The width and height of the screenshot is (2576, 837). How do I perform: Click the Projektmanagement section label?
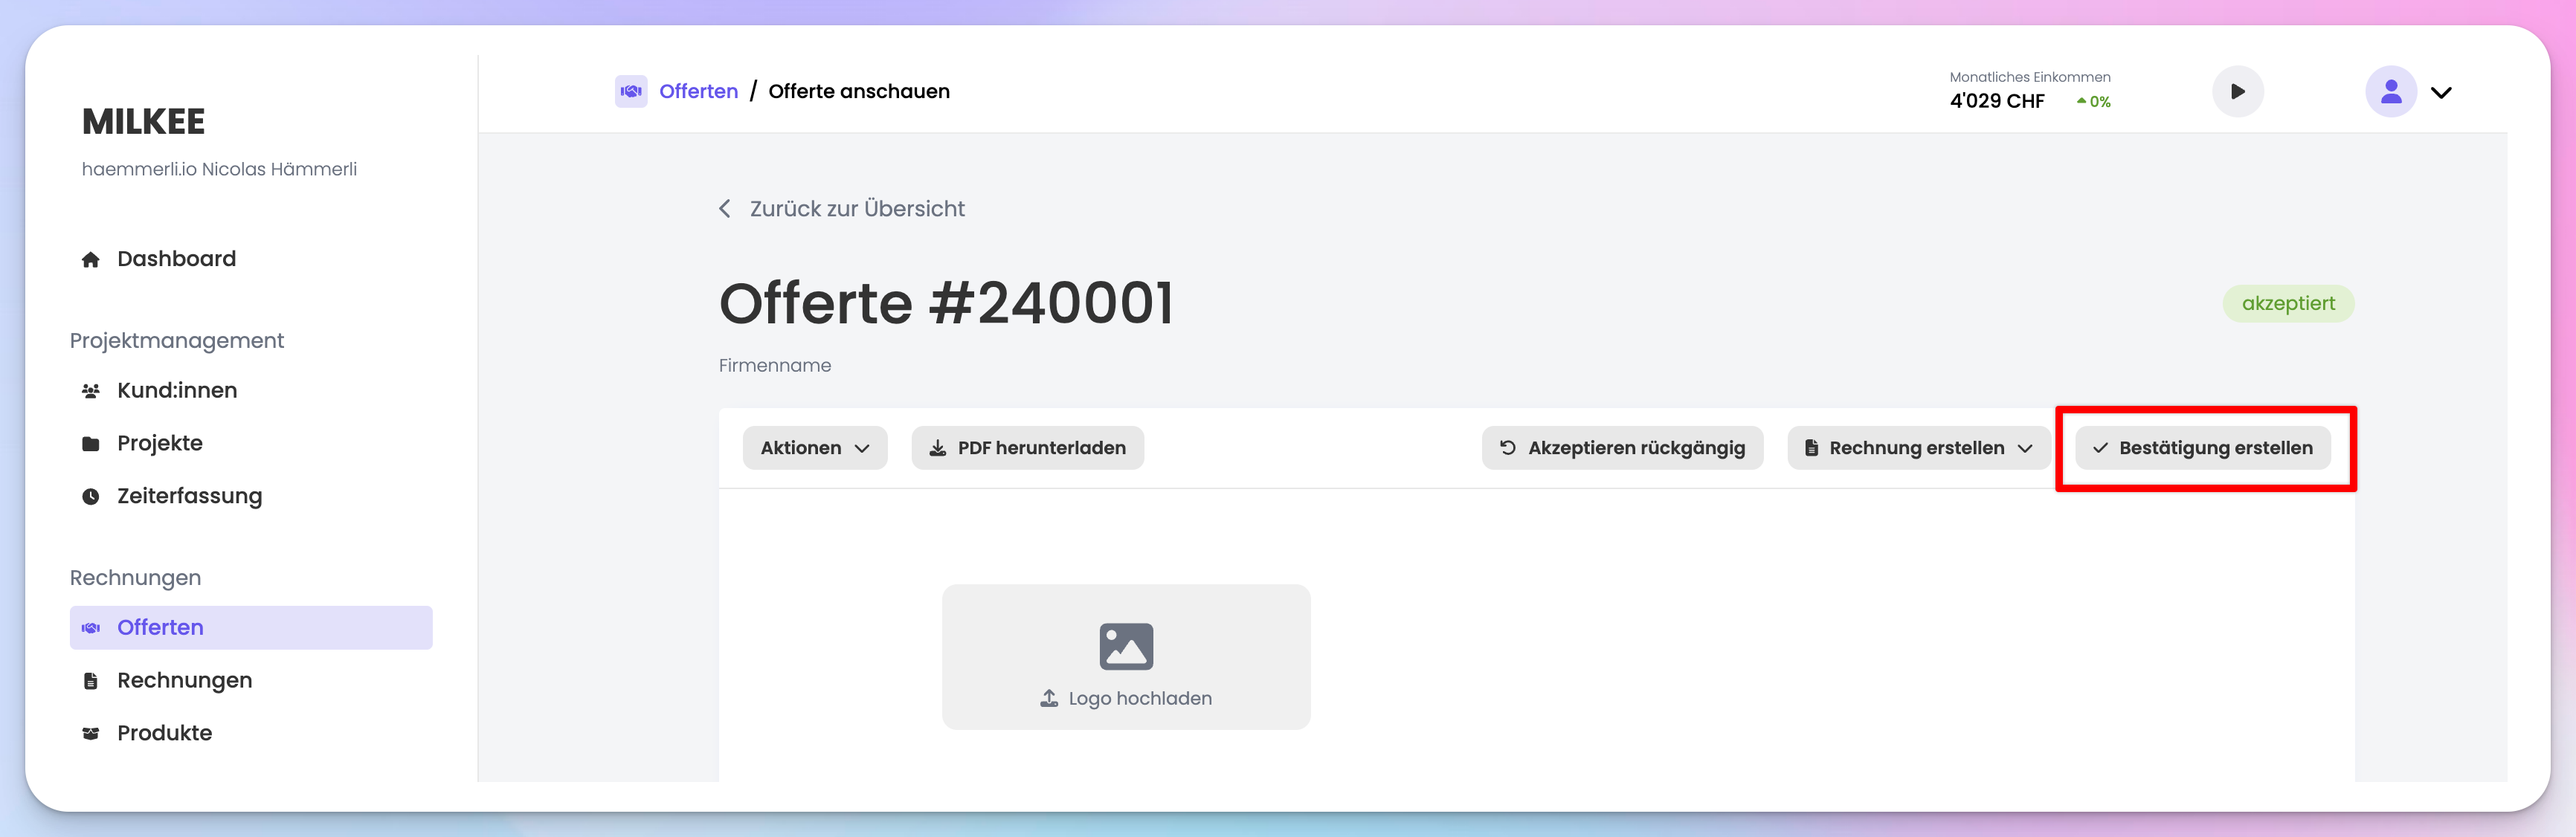[177, 341]
